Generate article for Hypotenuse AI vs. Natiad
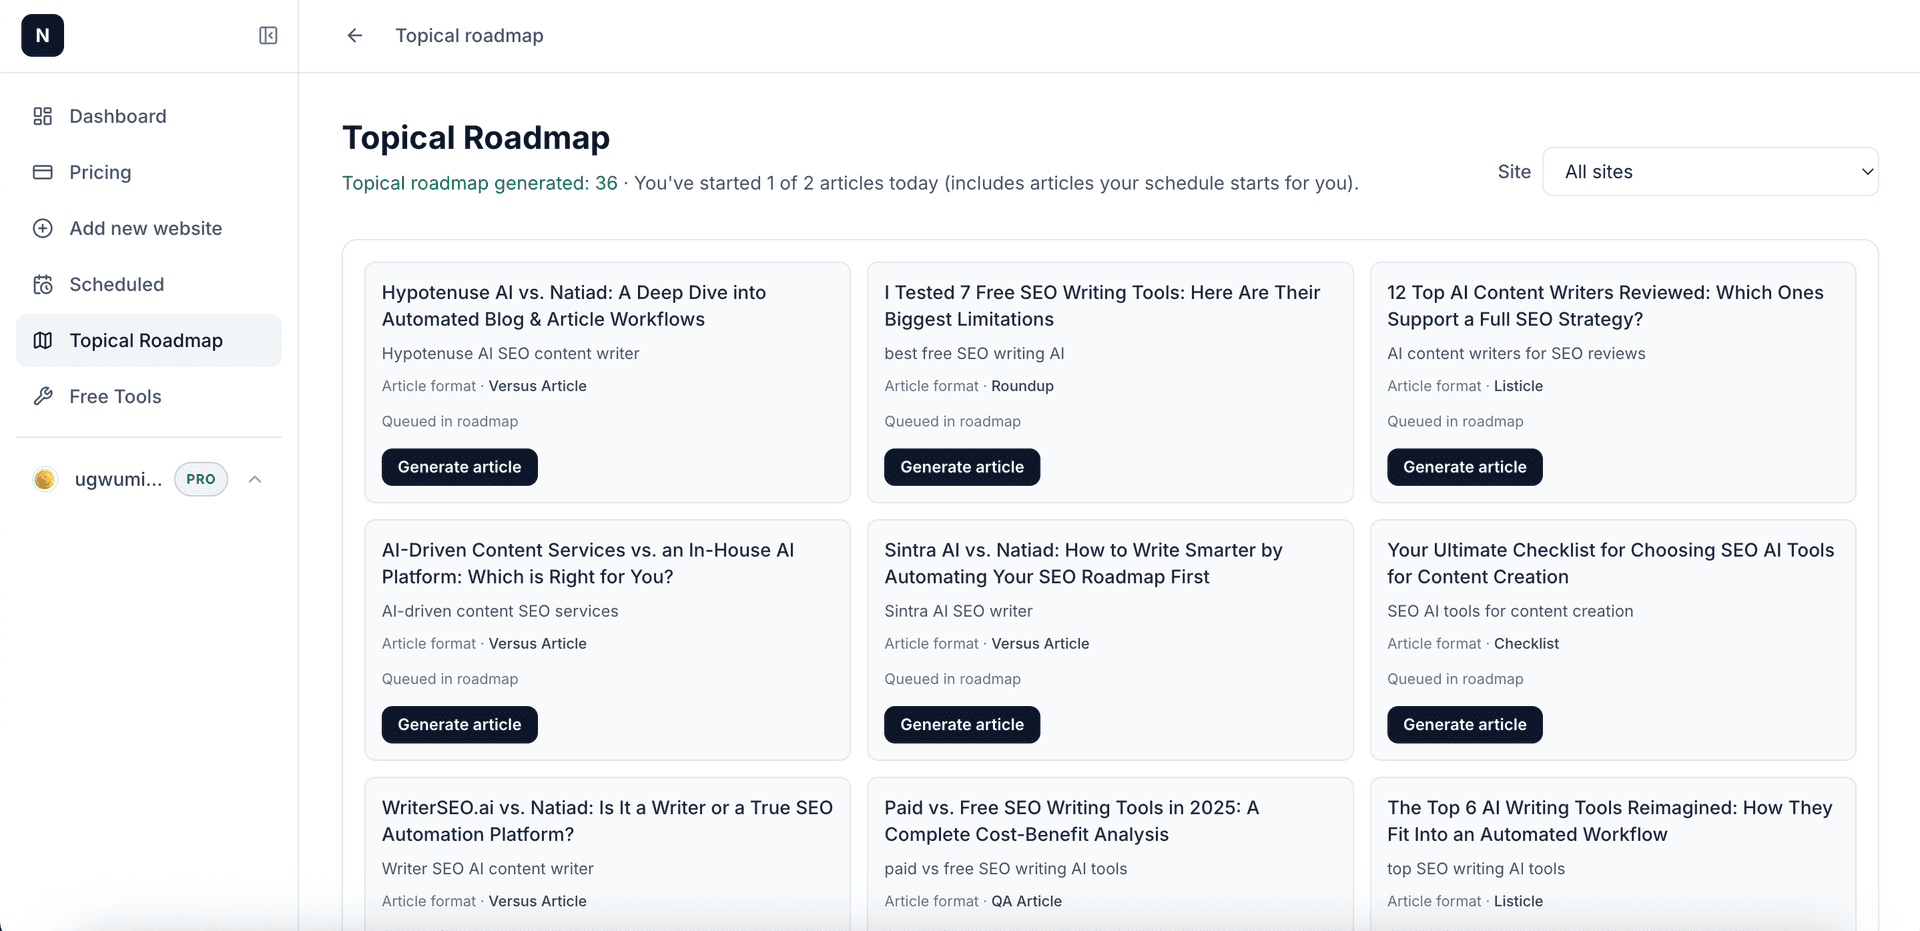 (460, 467)
